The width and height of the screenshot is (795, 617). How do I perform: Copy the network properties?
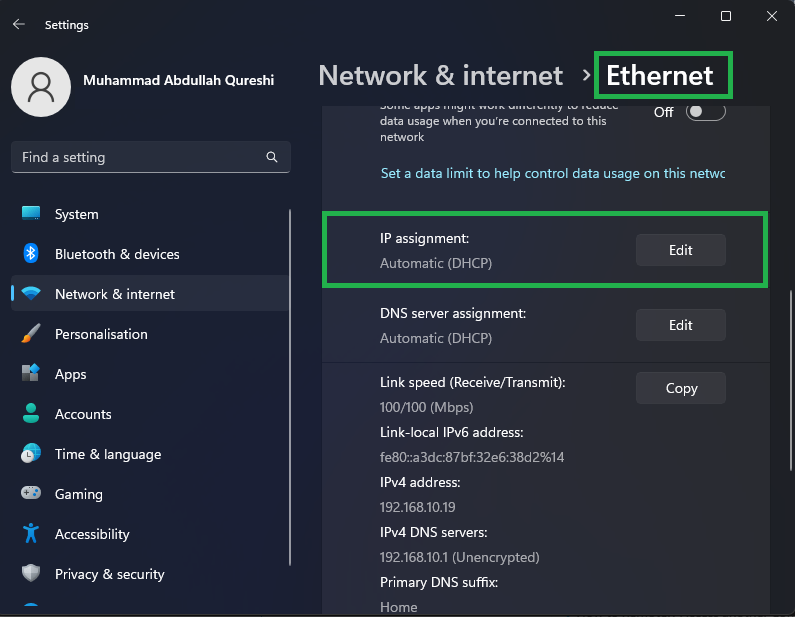(x=680, y=388)
